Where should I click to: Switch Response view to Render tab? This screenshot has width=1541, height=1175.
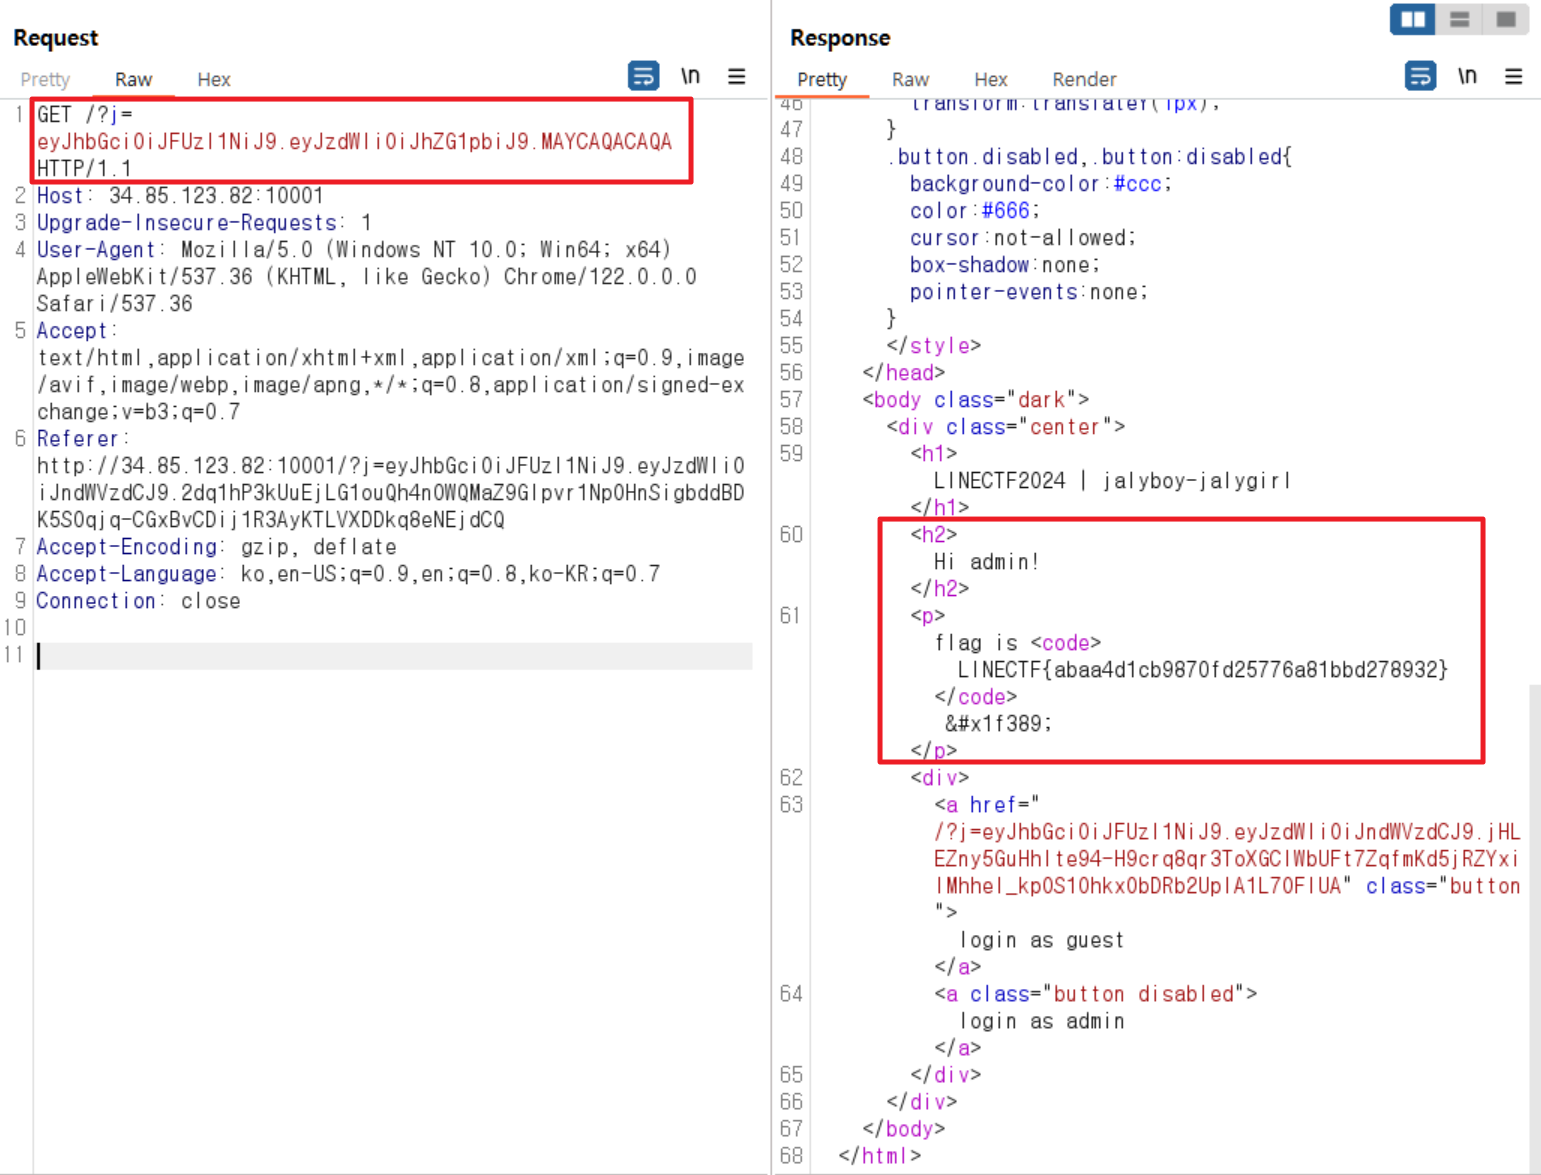click(1084, 79)
